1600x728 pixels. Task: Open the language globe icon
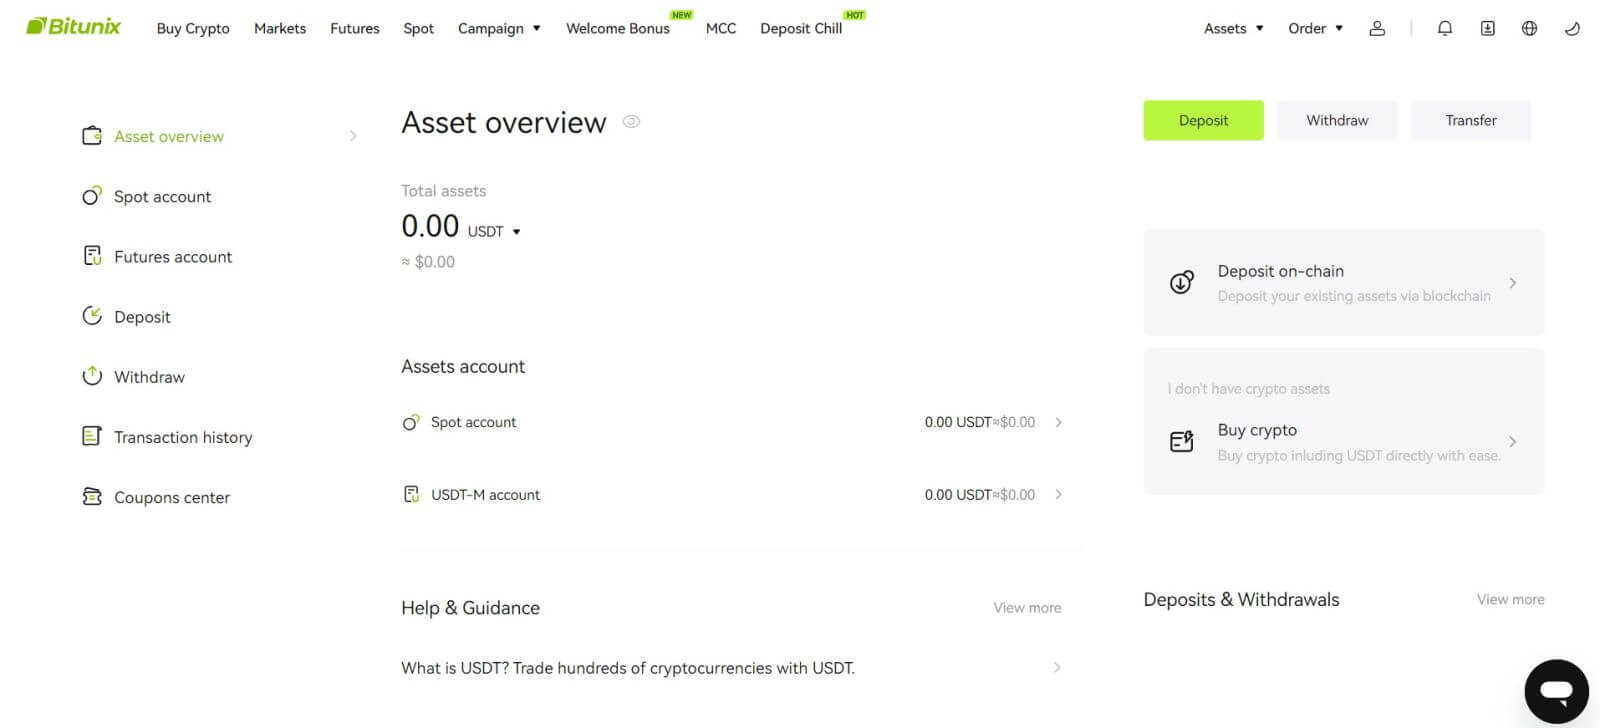(x=1529, y=28)
